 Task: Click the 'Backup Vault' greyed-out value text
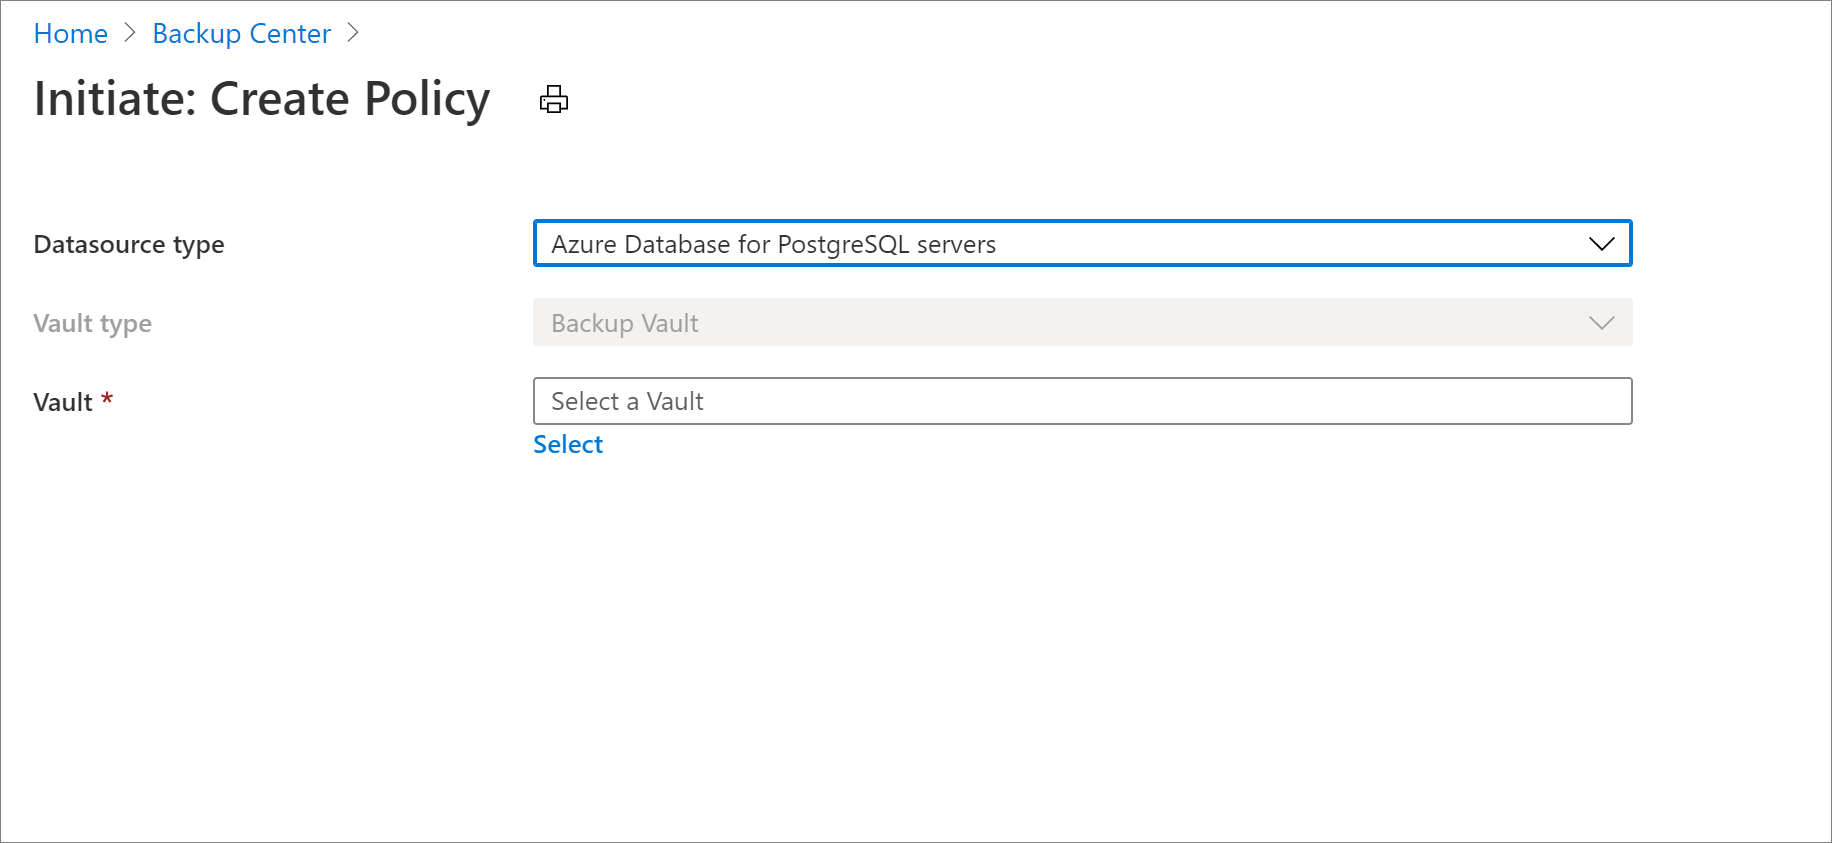(x=624, y=323)
